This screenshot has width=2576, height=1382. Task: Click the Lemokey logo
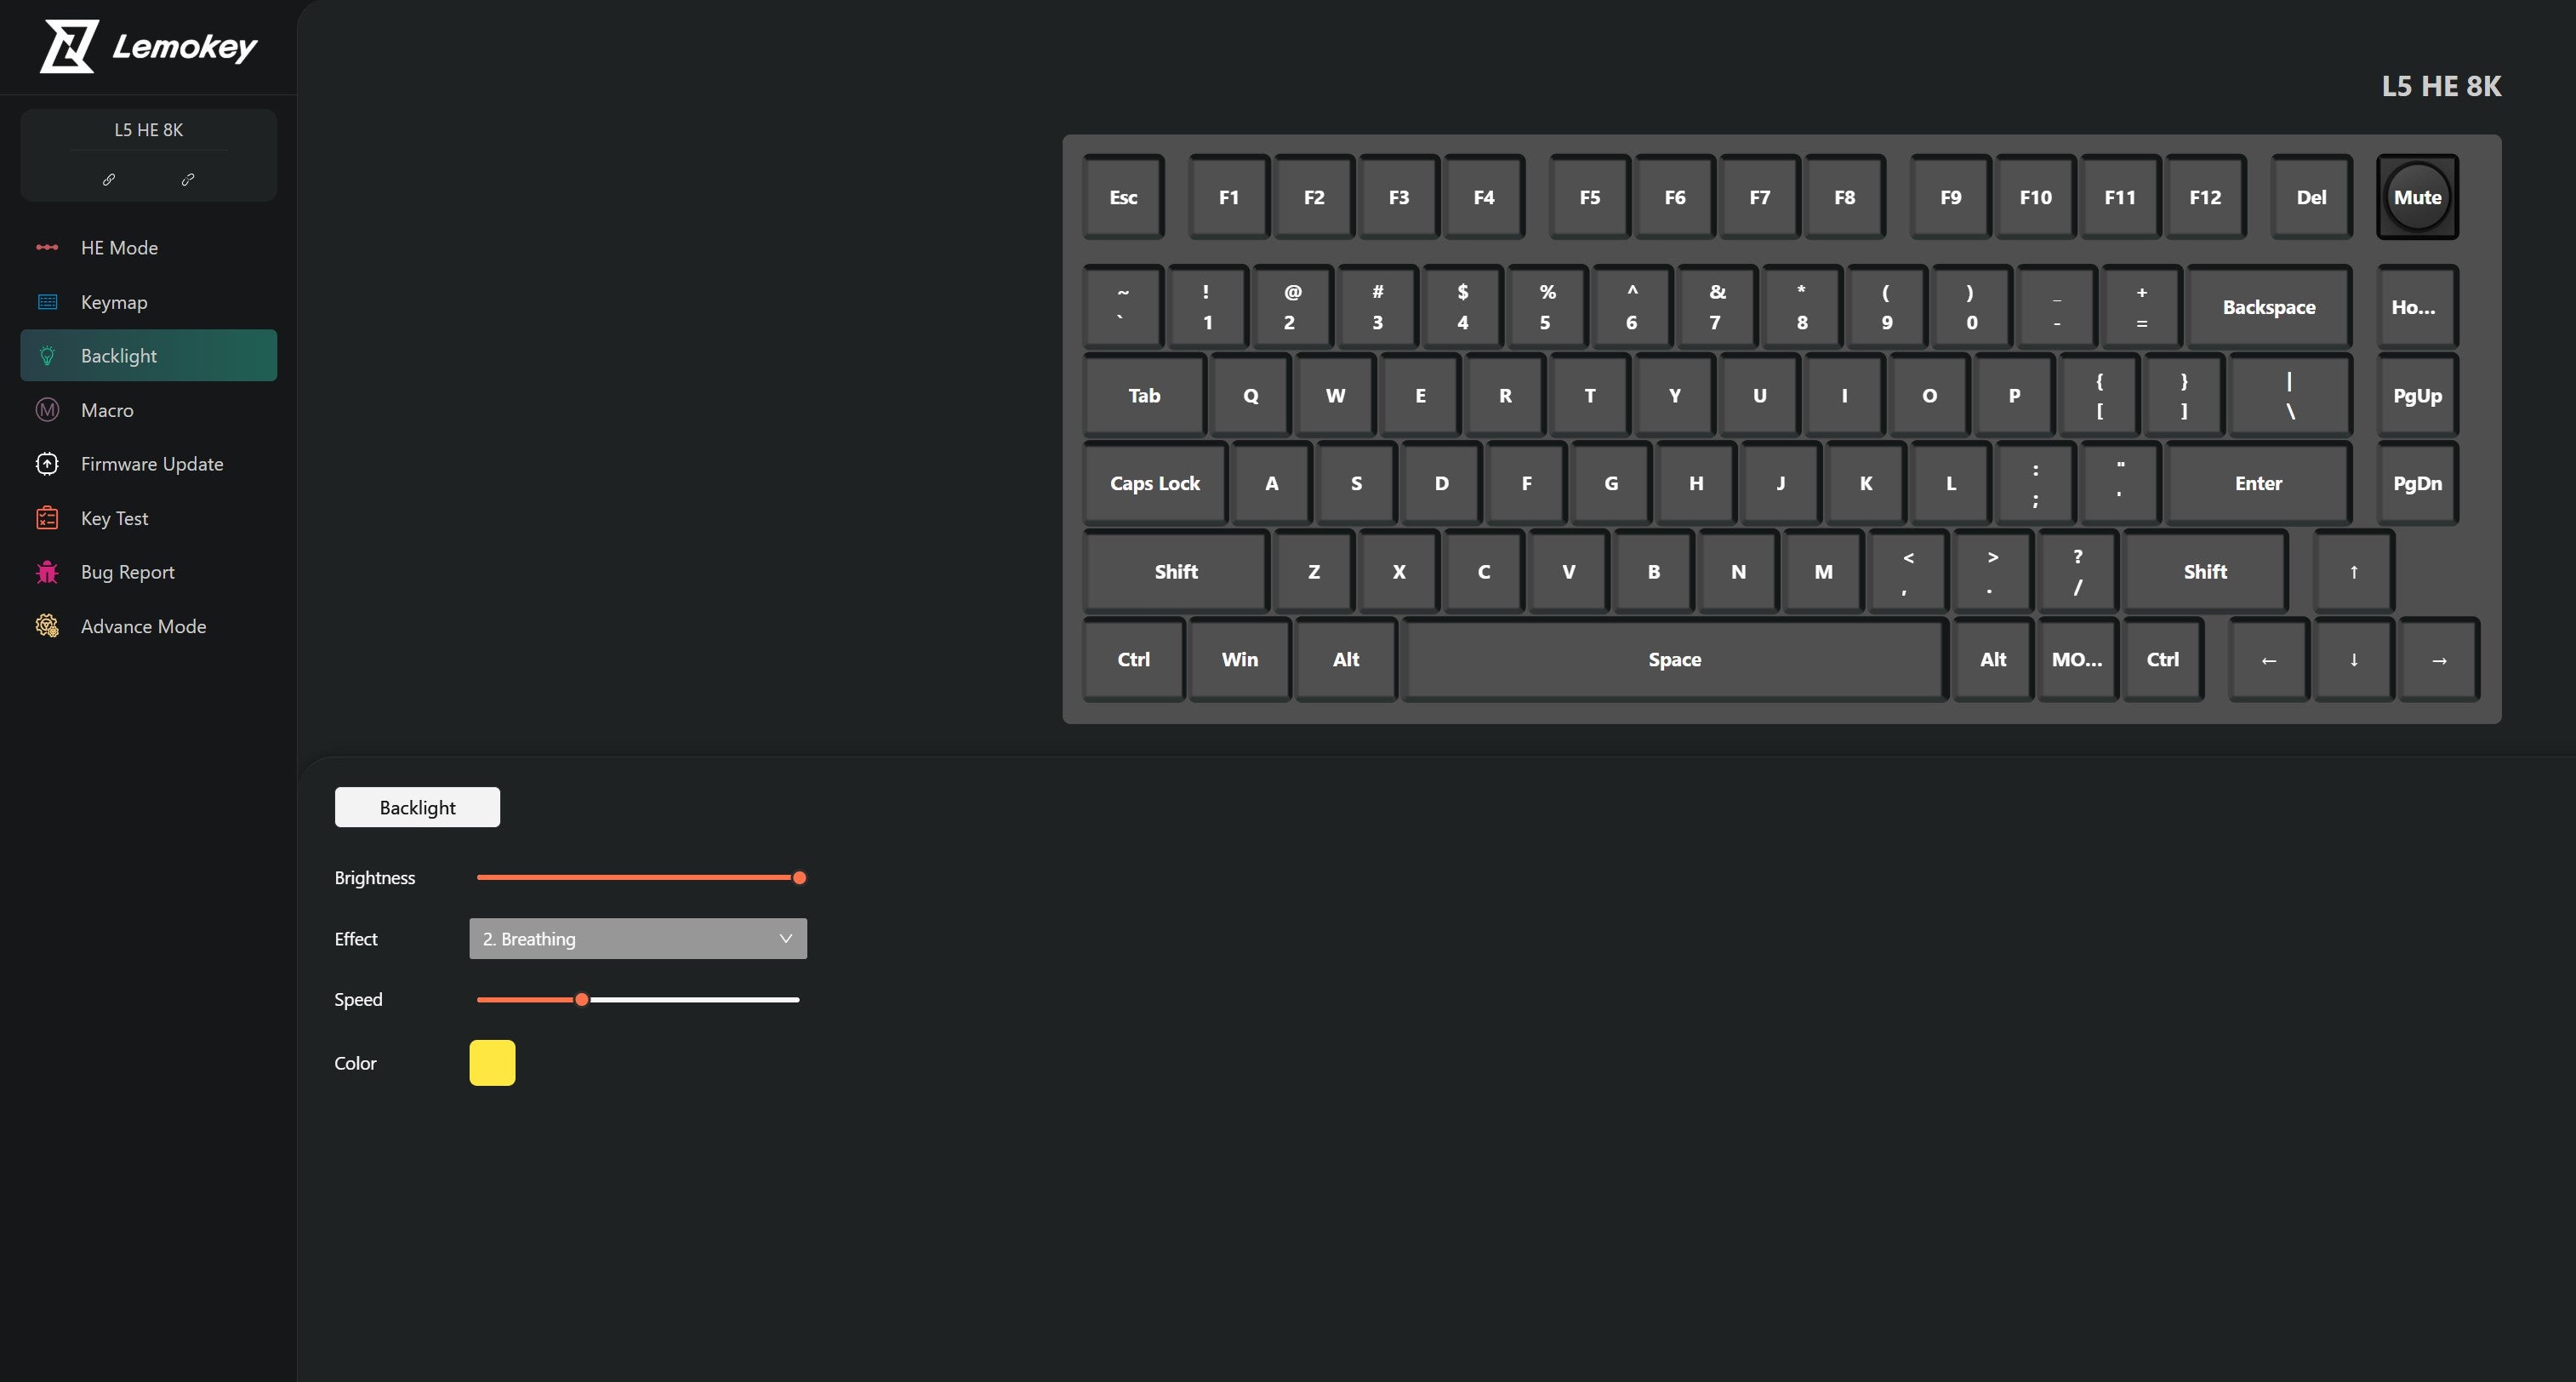(x=148, y=46)
